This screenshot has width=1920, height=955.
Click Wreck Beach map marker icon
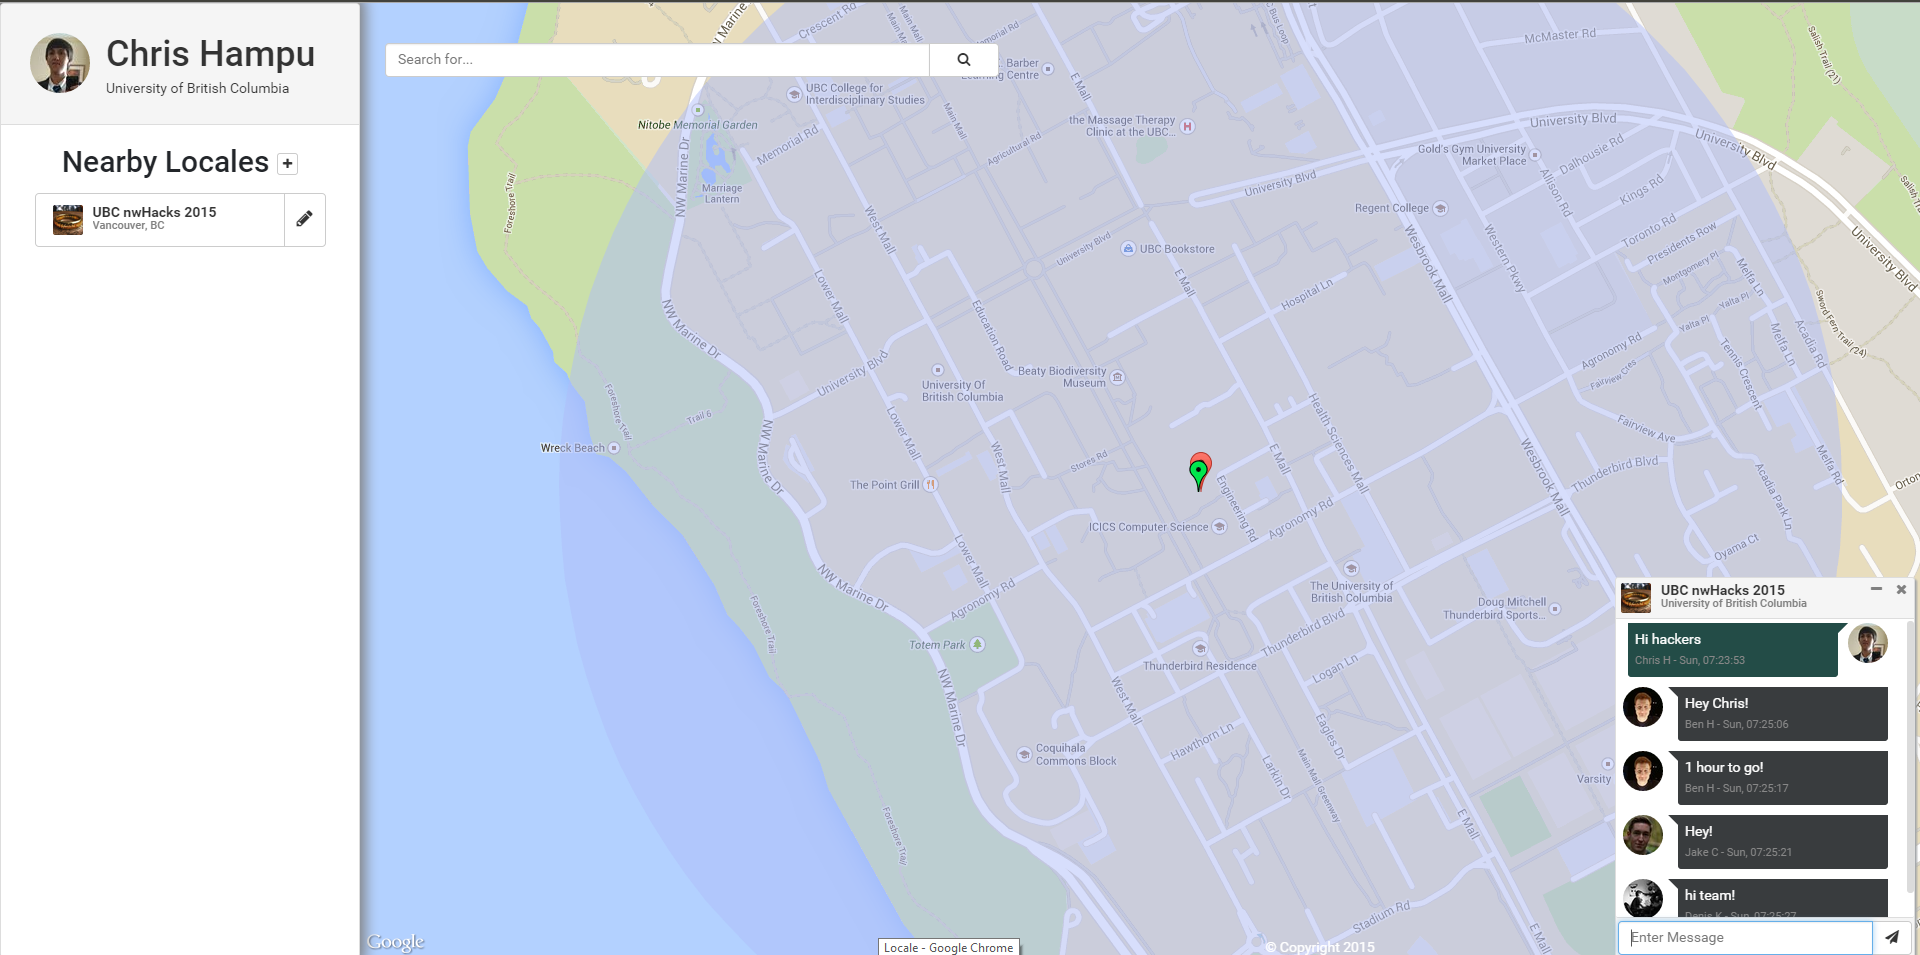tap(614, 448)
